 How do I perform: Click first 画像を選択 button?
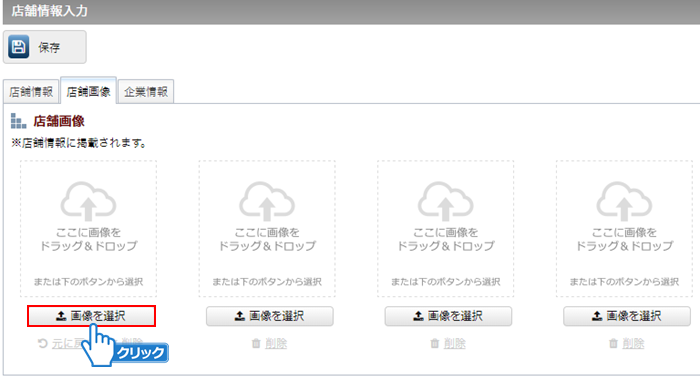92,316
